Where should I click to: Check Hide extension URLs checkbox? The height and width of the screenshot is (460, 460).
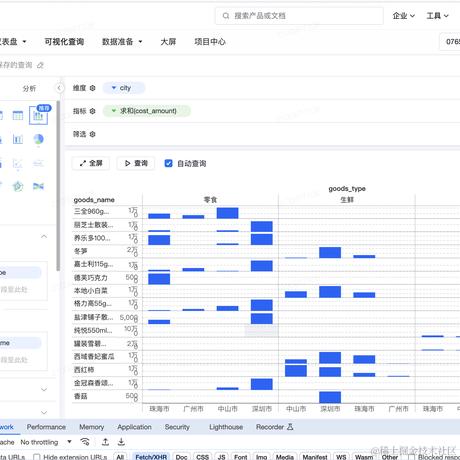tap(37, 457)
